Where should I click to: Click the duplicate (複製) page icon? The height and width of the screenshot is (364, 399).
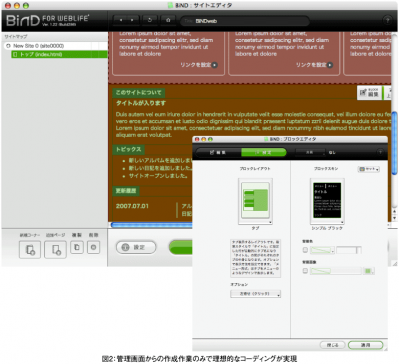coord(77,247)
